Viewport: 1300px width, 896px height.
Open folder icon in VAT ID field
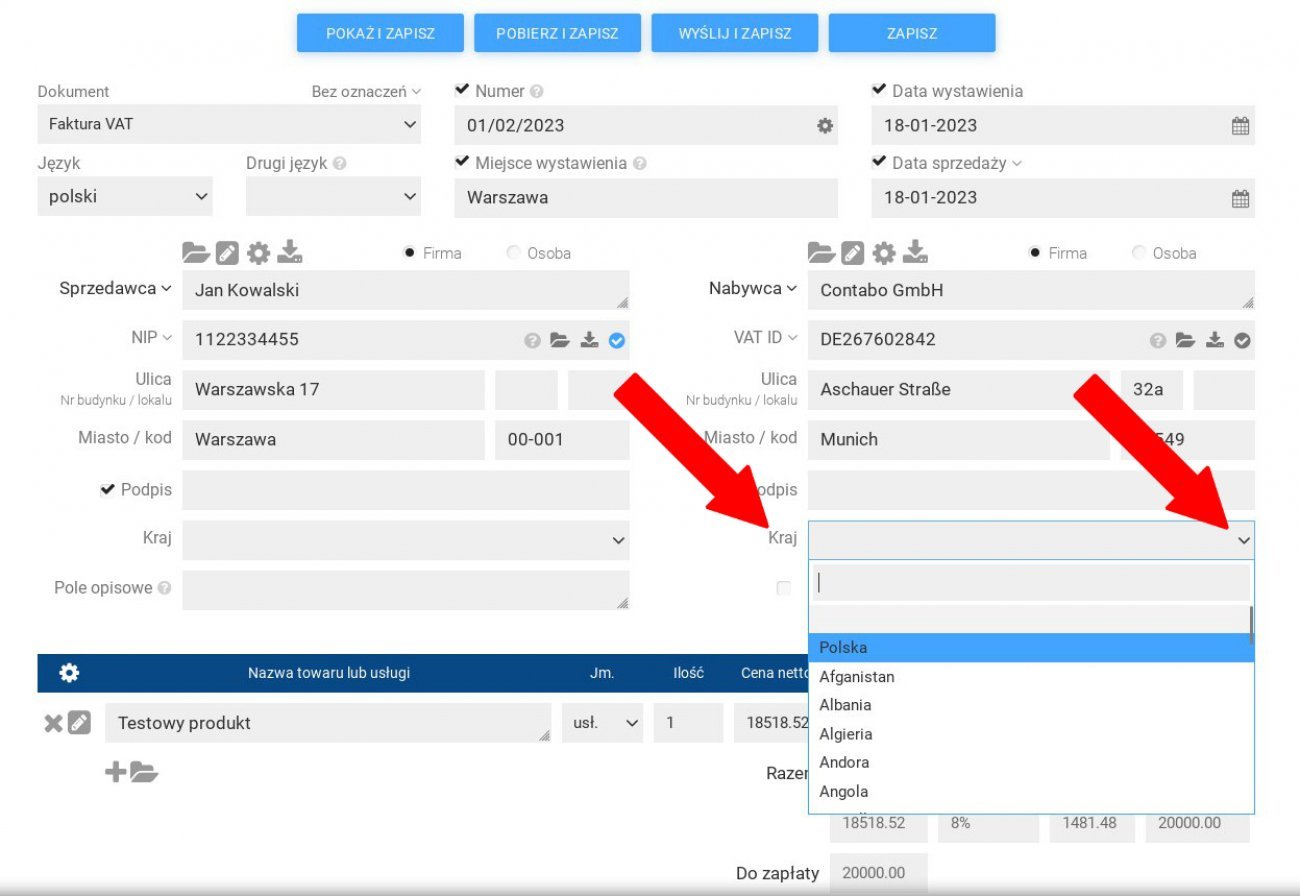click(x=1185, y=340)
